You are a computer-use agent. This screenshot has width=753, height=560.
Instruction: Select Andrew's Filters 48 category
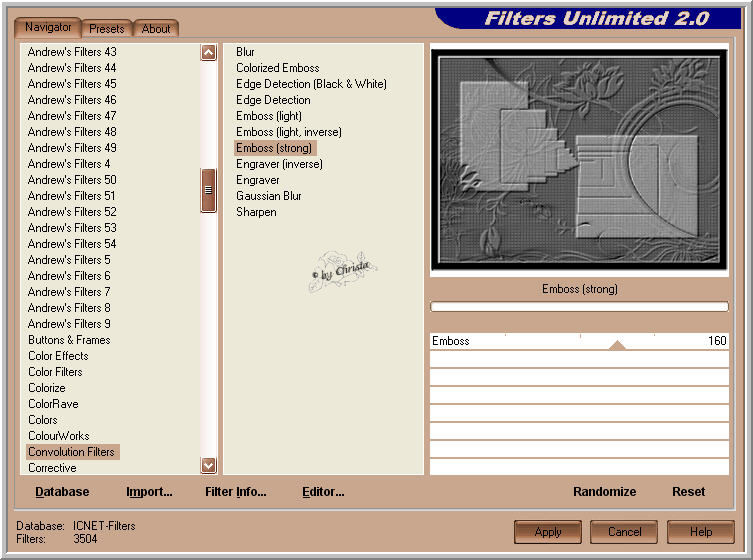point(72,132)
